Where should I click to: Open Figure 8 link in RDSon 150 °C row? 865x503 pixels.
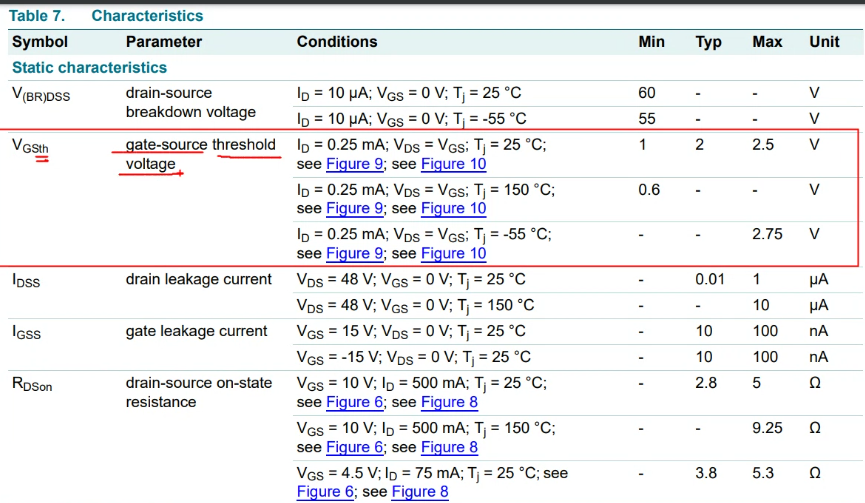tap(449, 447)
